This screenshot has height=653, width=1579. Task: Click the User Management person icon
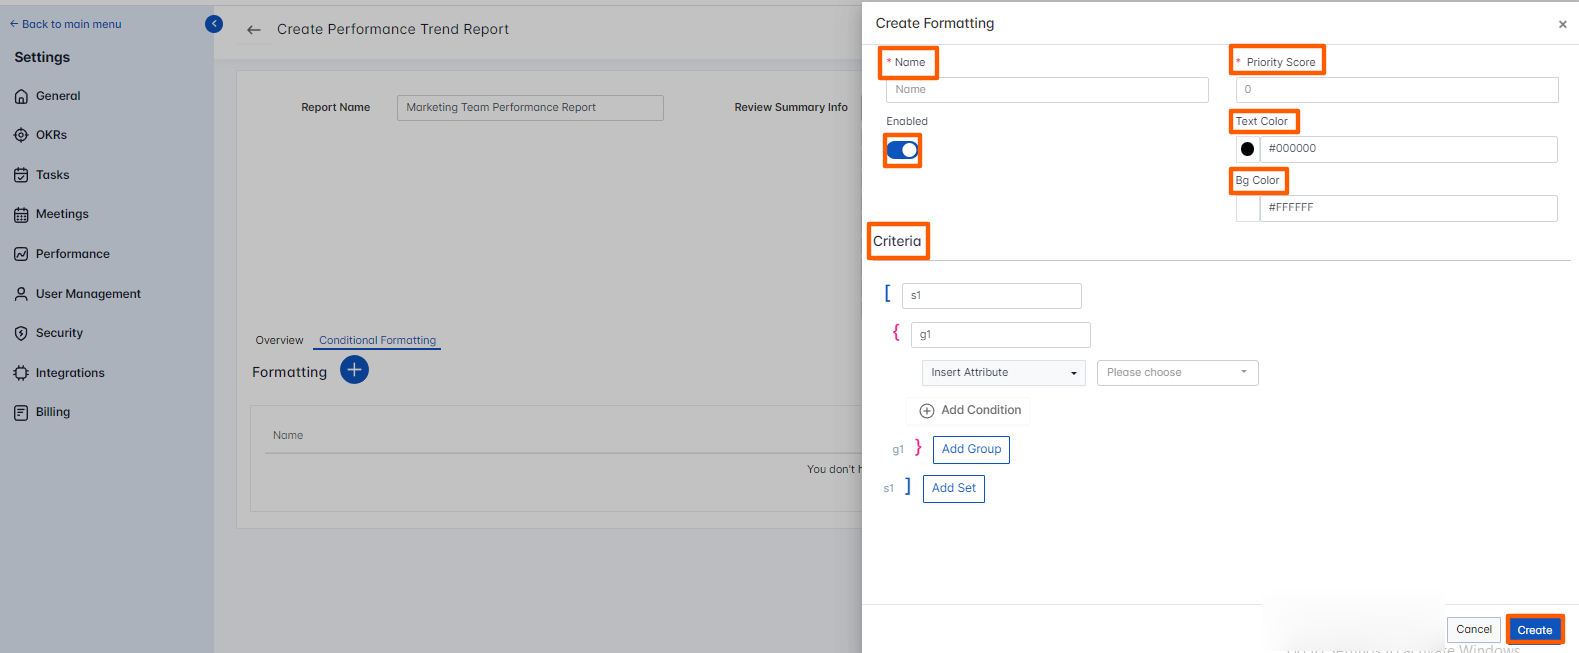click(x=21, y=294)
